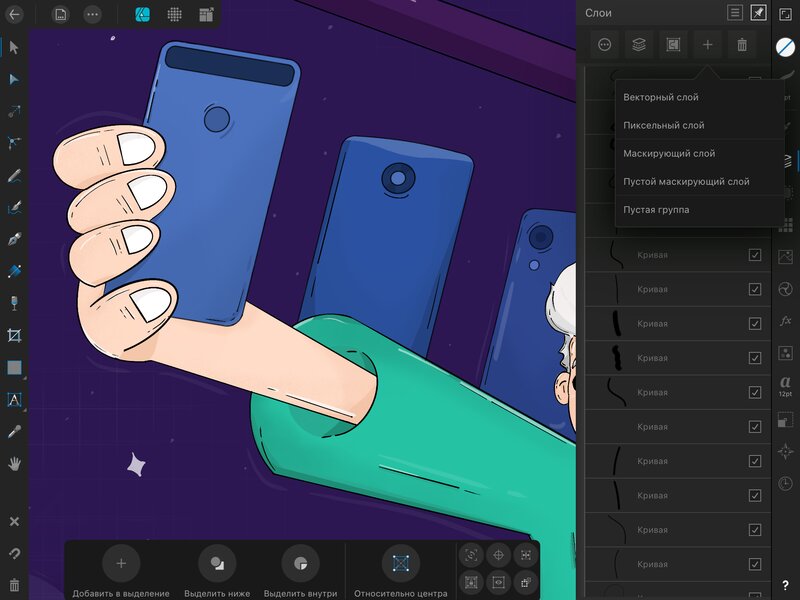Select the Node tool
Viewport: 800px width, 600px height.
coord(14,80)
